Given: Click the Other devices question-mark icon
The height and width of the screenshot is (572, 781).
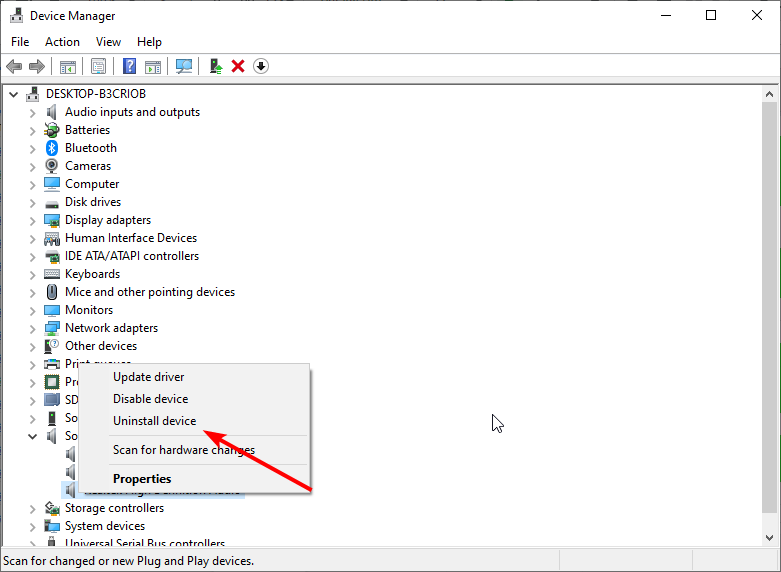Looking at the screenshot, I should pos(52,346).
